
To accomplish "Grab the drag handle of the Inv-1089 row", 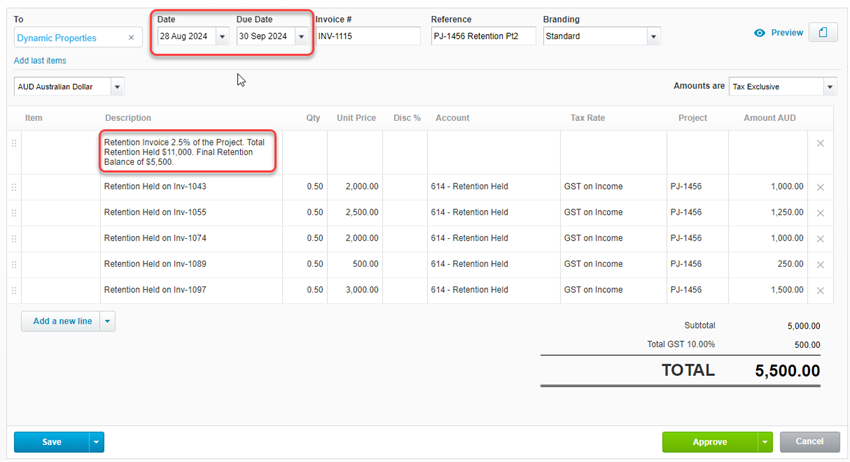I will [14, 265].
